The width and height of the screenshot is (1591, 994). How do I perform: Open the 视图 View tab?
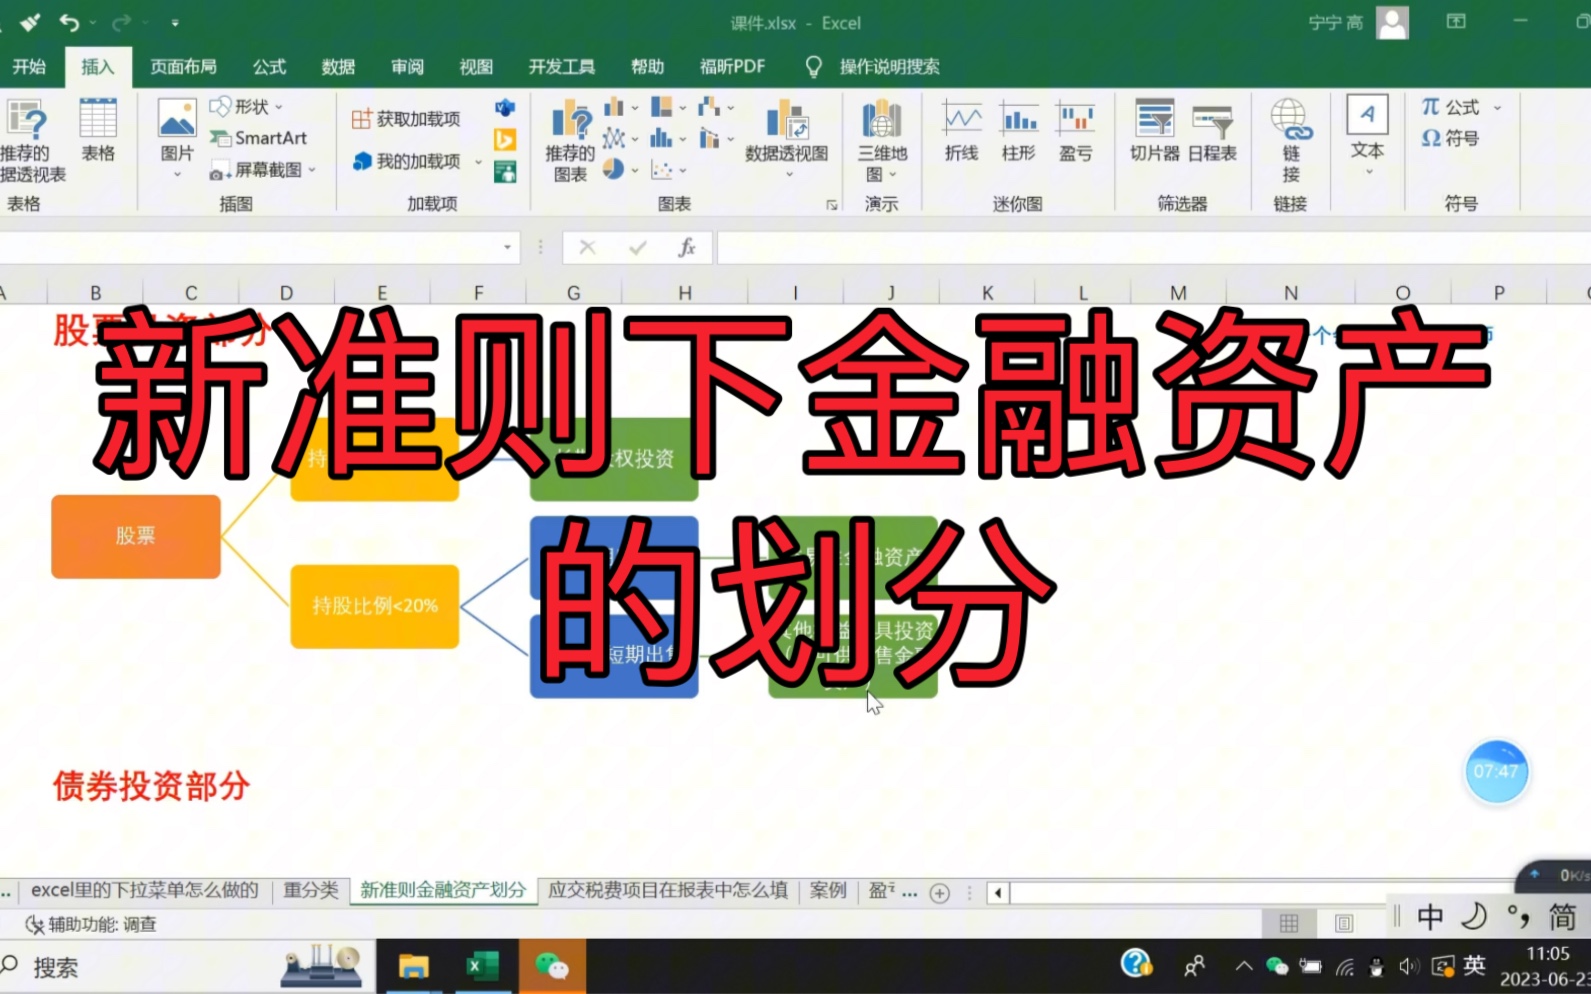[476, 66]
